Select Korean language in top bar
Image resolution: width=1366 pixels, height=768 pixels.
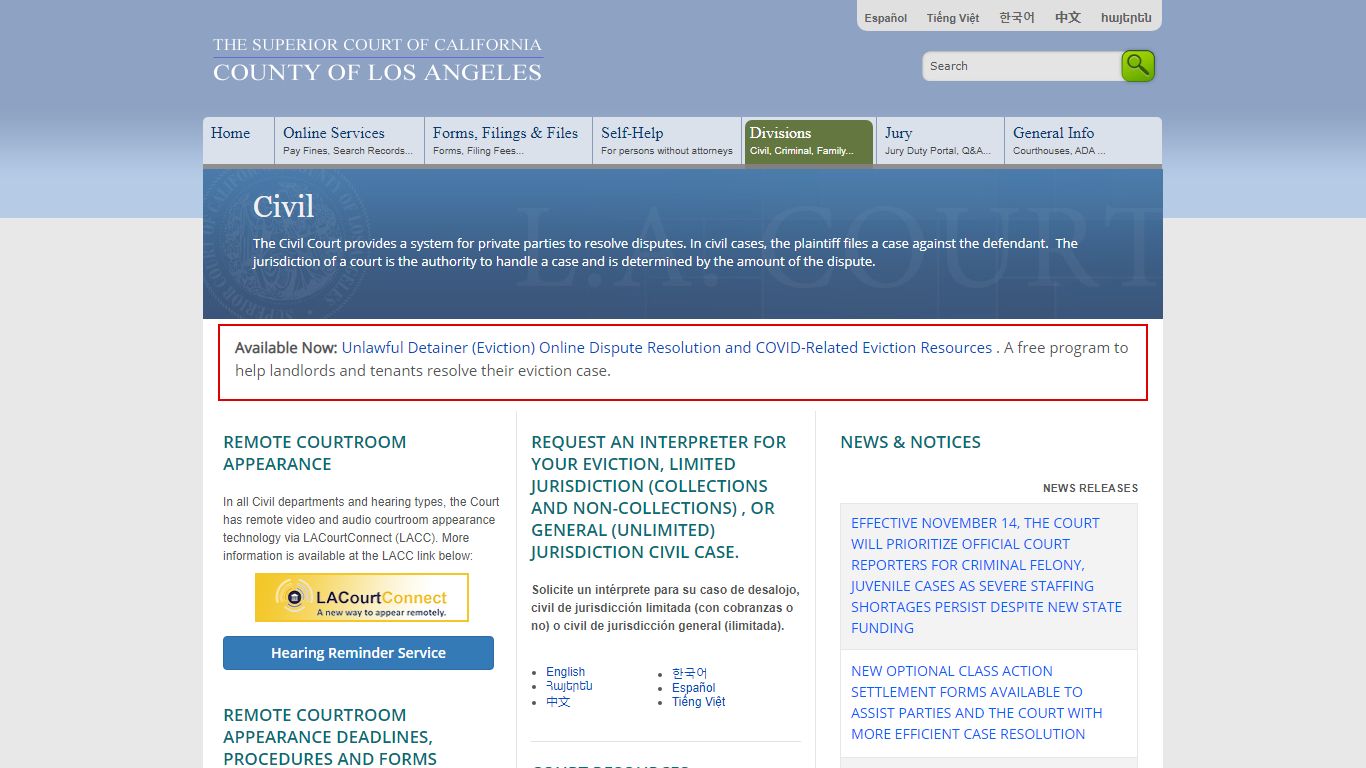pyautogui.click(x=1017, y=18)
